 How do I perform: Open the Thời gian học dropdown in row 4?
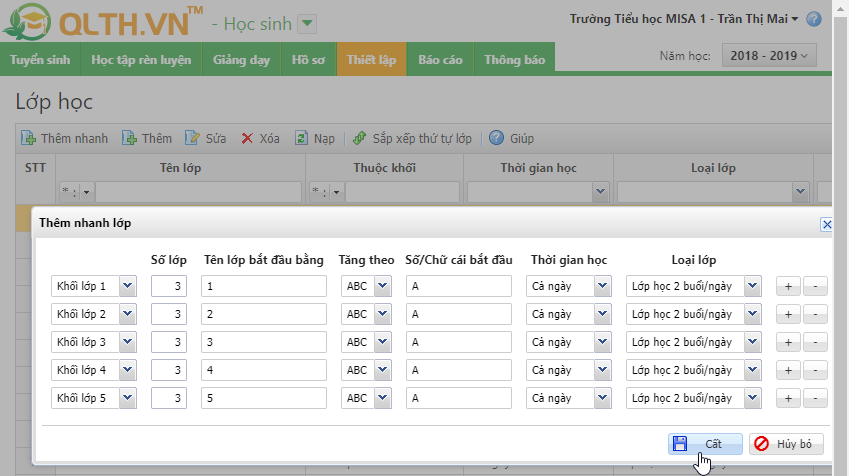[x=601, y=370]
